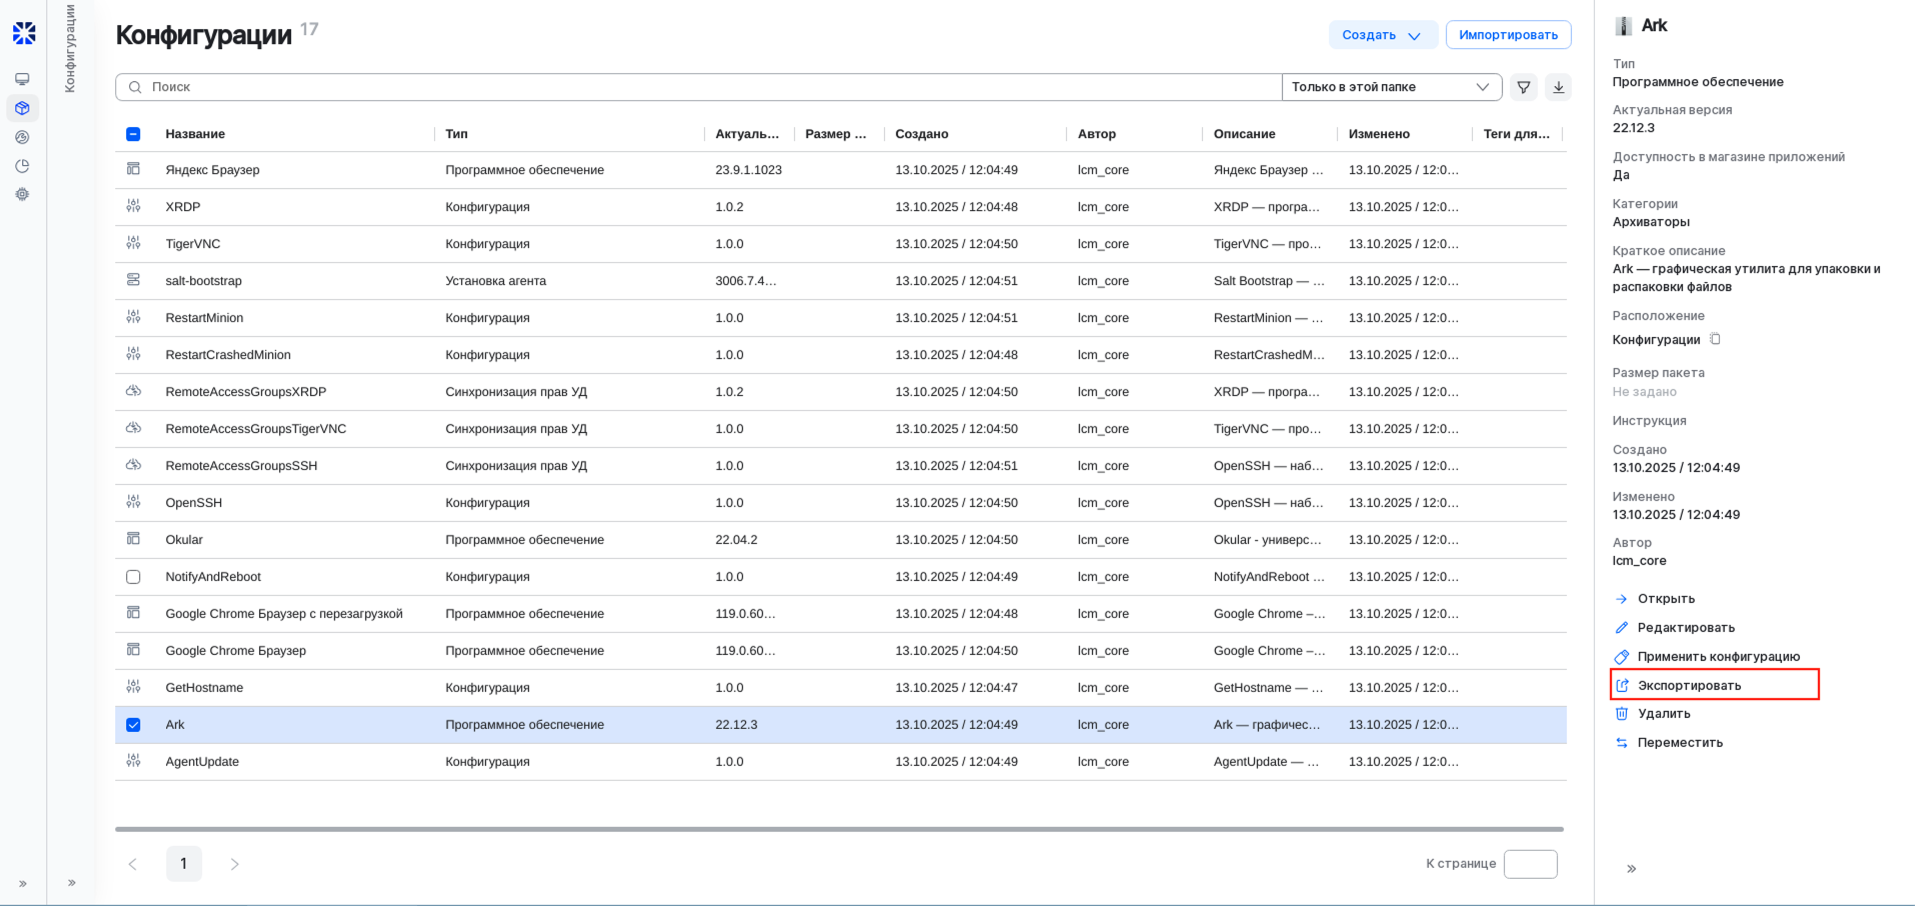Click the Импортировать button
This screenshot has height=906, width=1915.
(x=1507, y=34)
